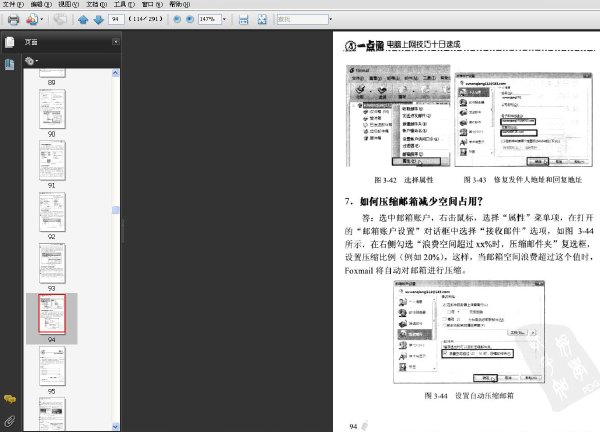Viewport: 600px width, 432px height.
Task: Click the Pages panel icon in sidebar
Action: click(10, 42)
